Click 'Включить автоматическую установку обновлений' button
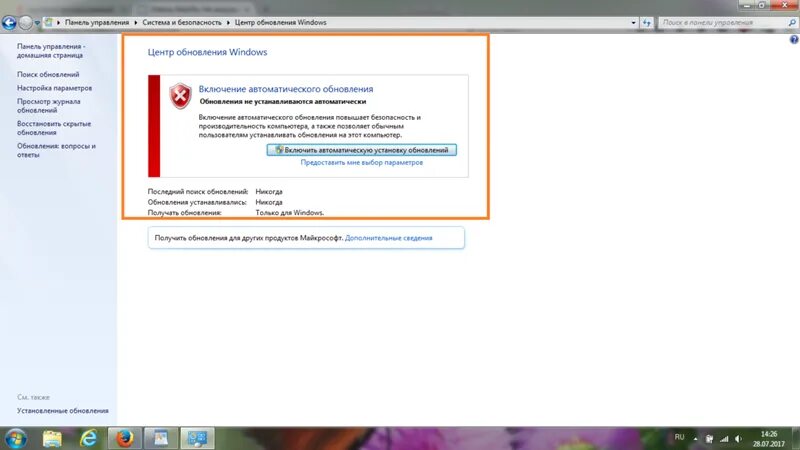 pyautogui.click(x=361, y=150)
